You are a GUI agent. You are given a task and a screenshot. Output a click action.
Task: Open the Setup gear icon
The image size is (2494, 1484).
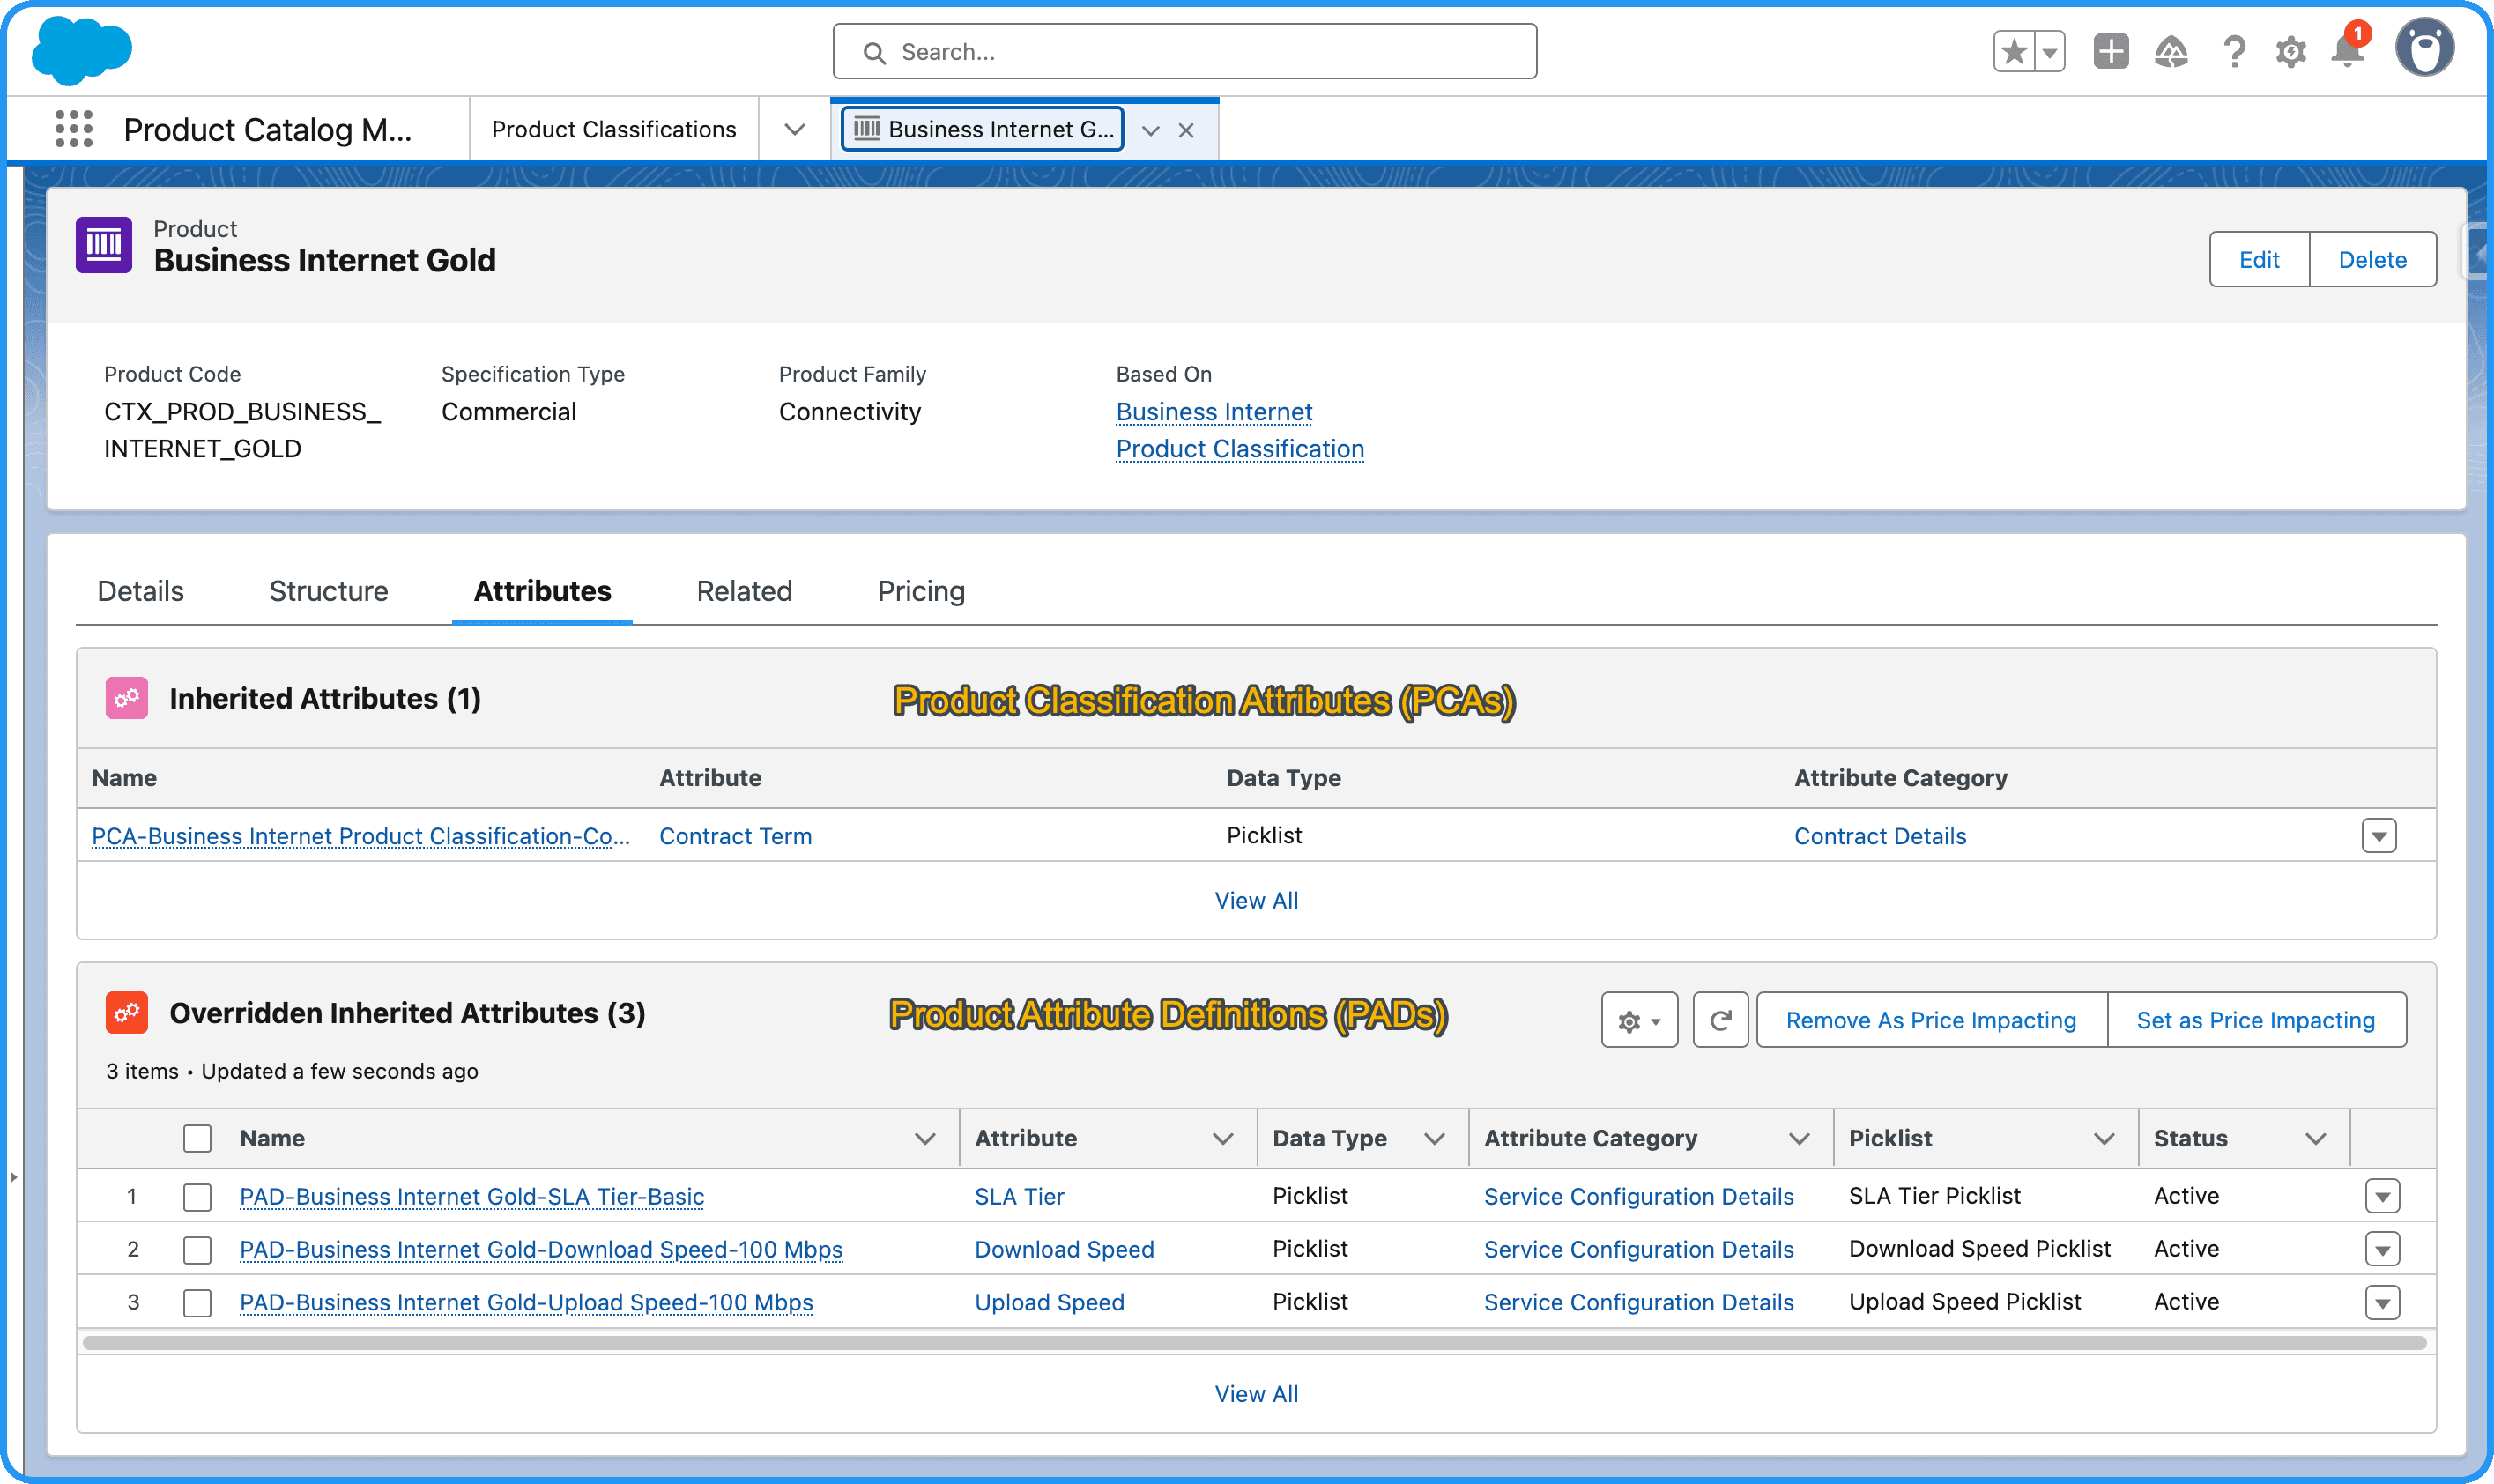[x=2290, y=51]
